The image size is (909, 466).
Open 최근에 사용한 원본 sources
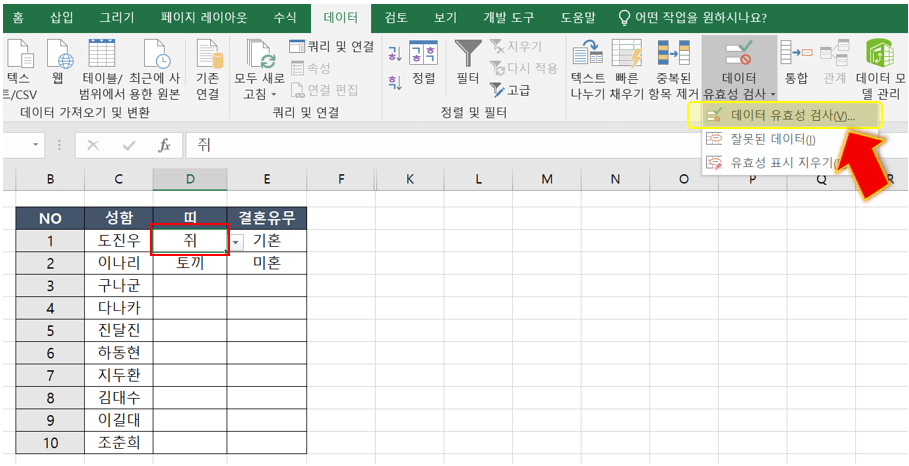coord(156,55)
